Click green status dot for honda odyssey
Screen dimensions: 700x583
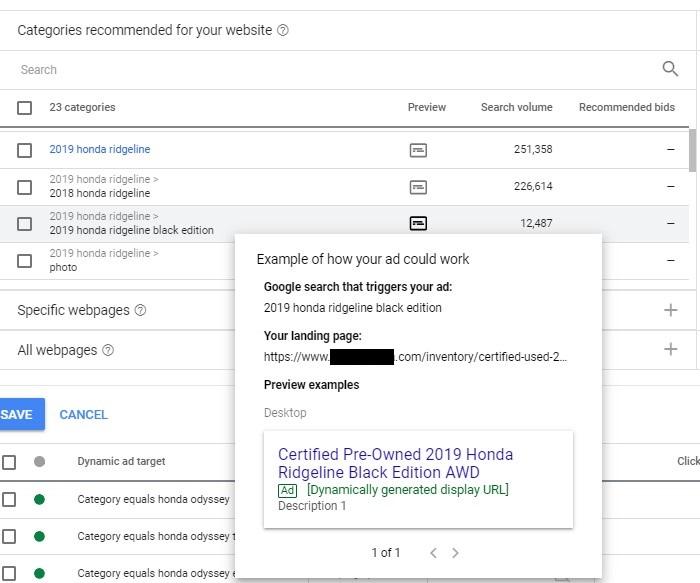coord(39,499)
